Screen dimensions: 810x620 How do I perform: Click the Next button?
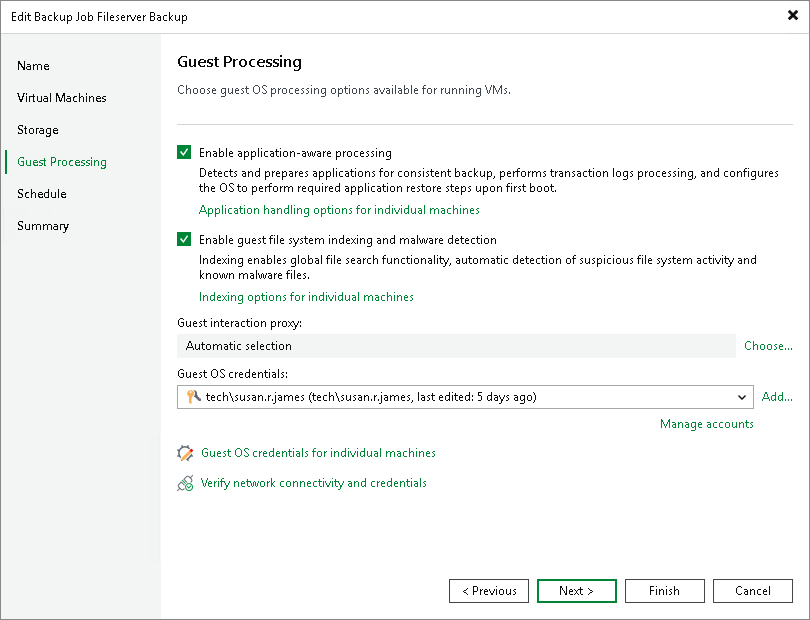pyautogui.click(x=576, y=590)
